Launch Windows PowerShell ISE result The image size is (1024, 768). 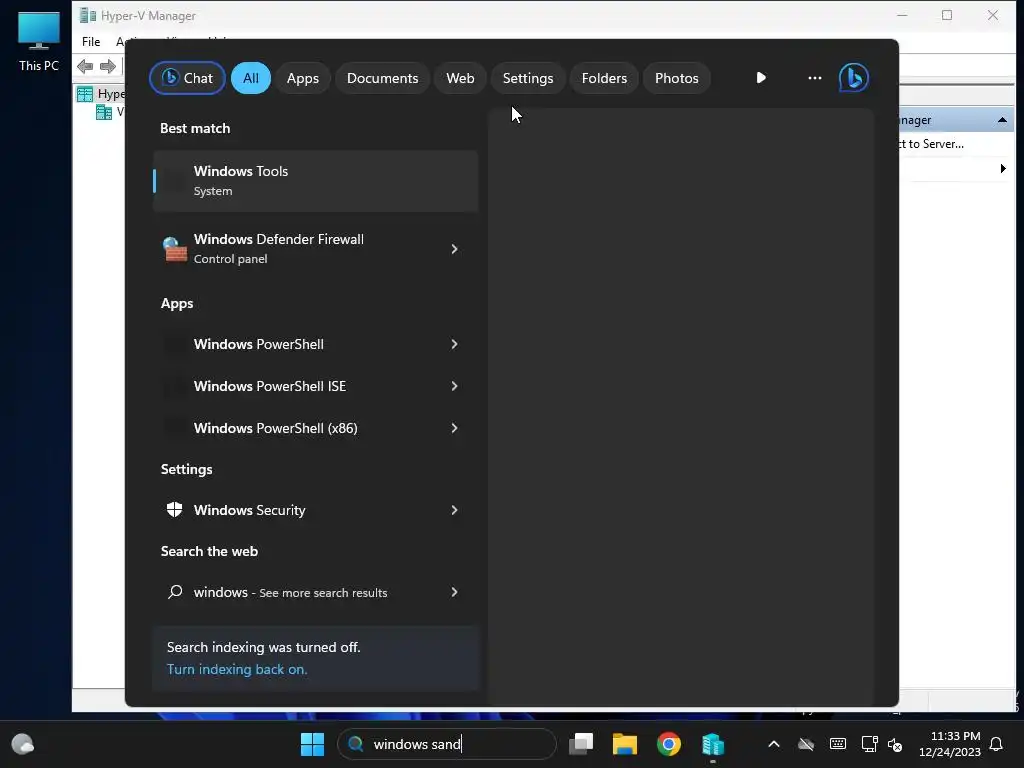[x=315, y=386]
